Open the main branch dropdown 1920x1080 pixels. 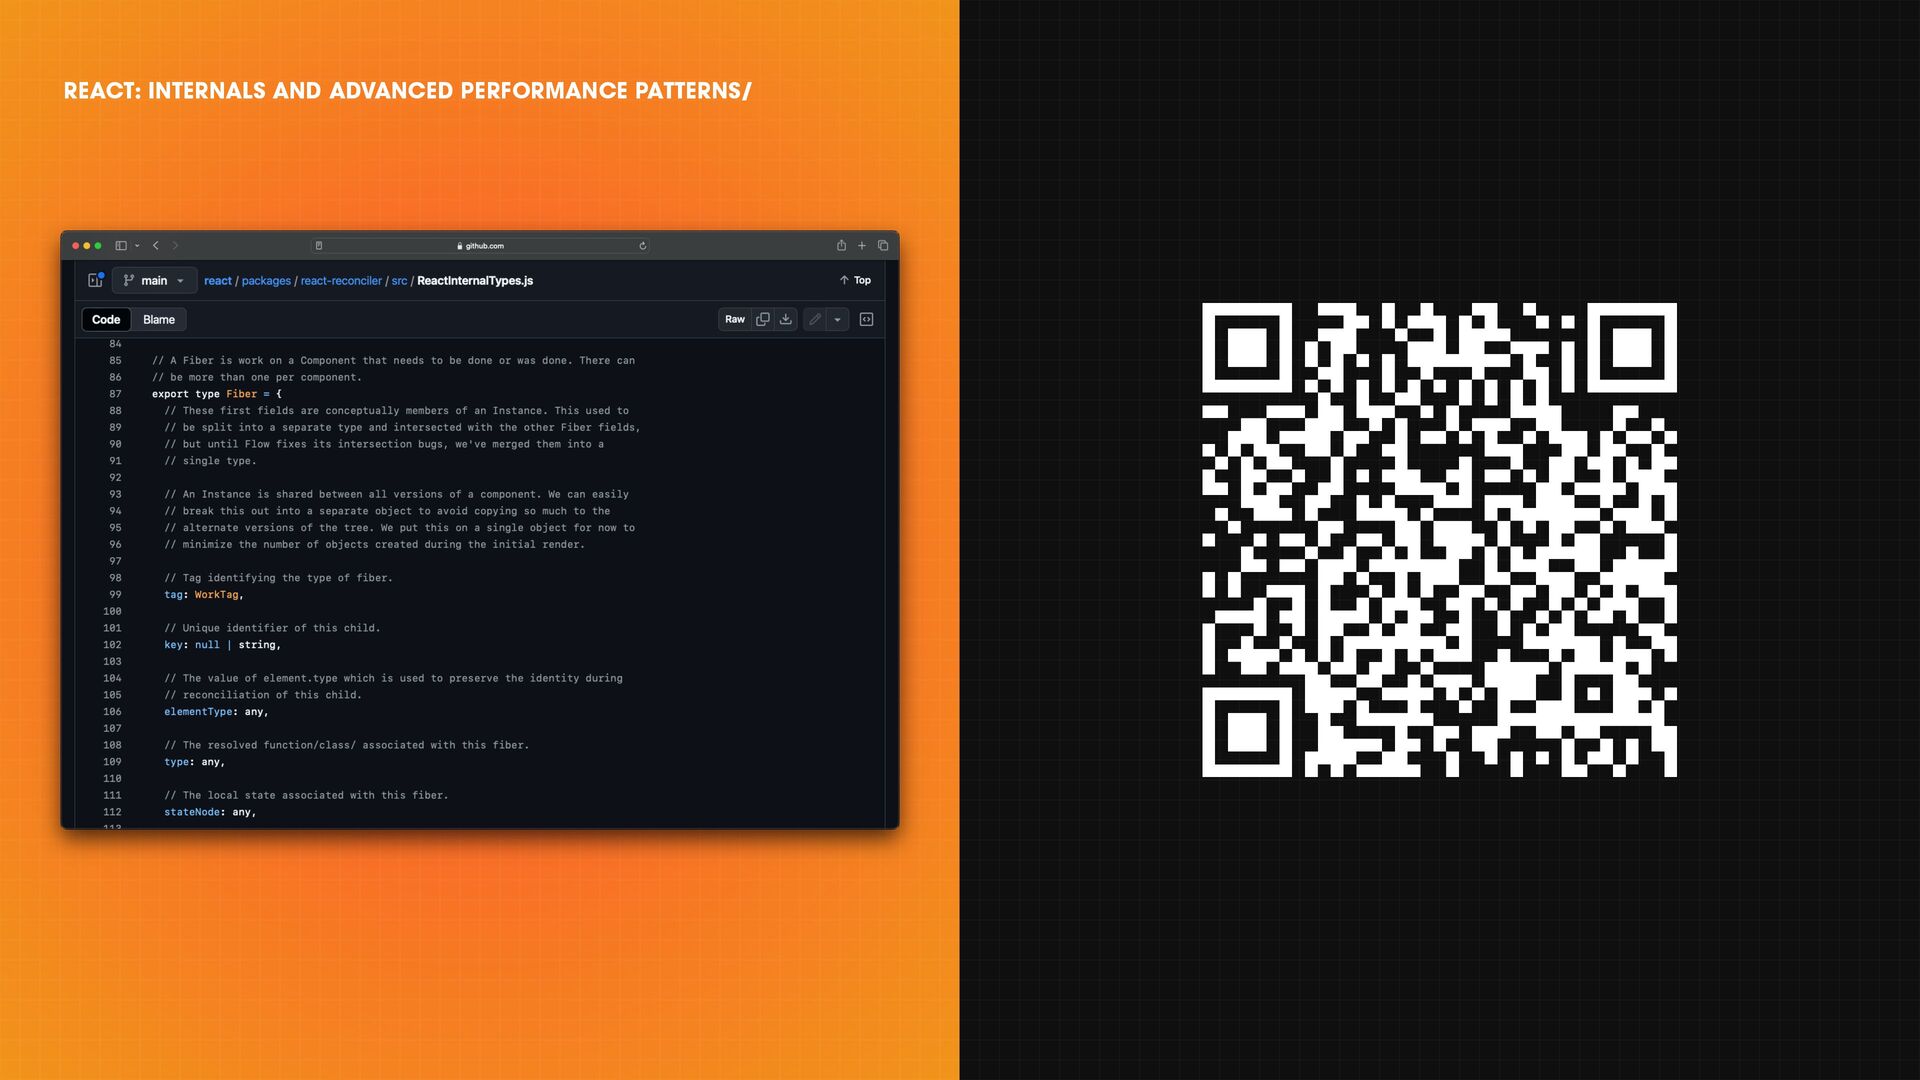[x=154, y=281]
